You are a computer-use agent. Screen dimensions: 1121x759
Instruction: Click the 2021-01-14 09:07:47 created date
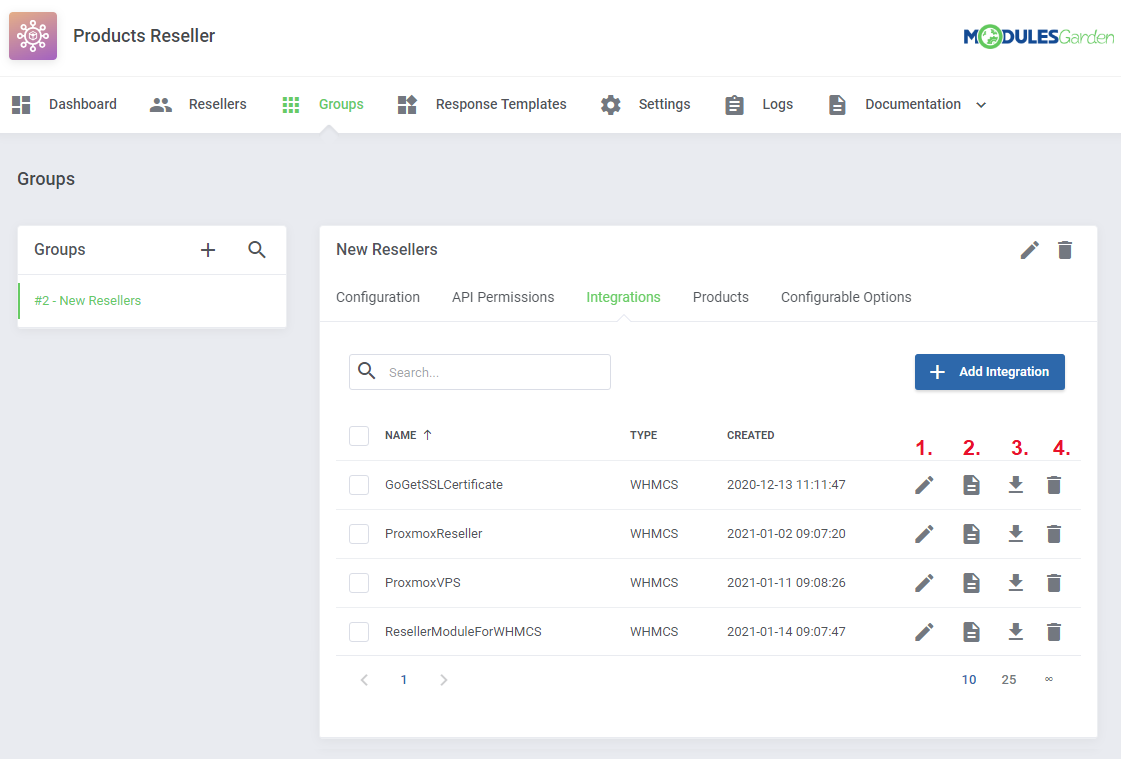point(786,632)
